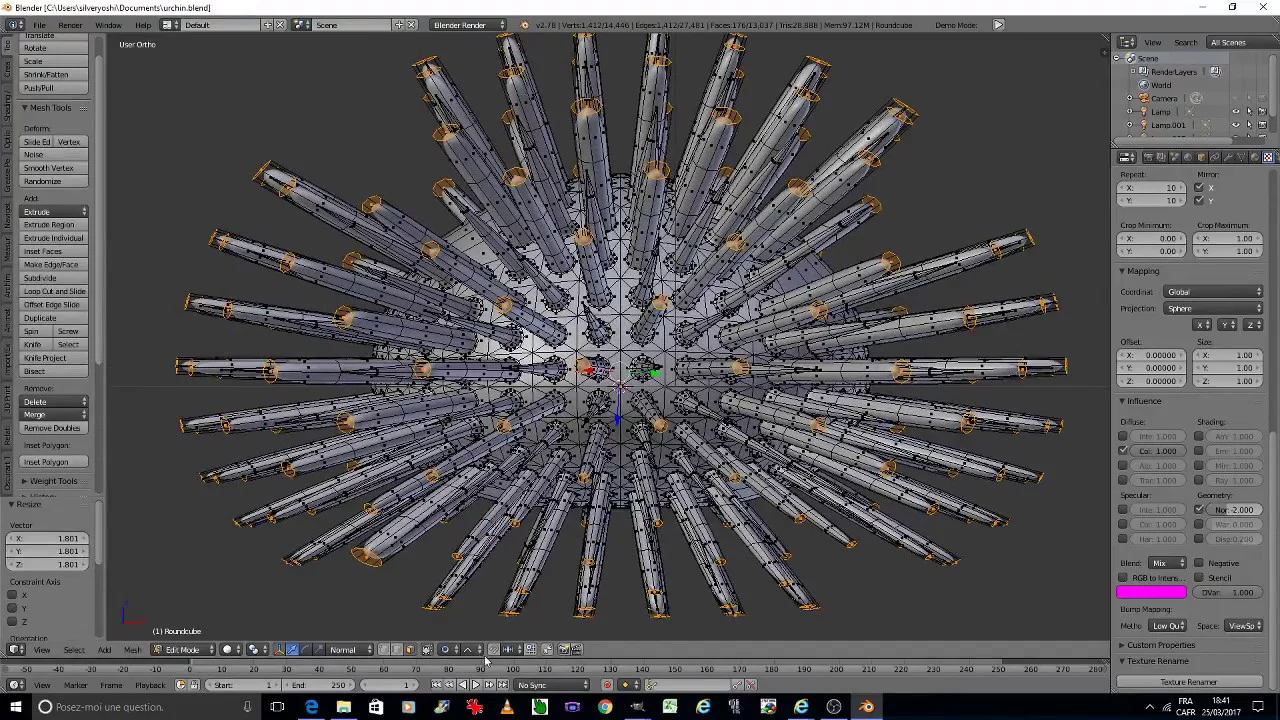
Task: Play animation in reverse
Action: (462, 685)
